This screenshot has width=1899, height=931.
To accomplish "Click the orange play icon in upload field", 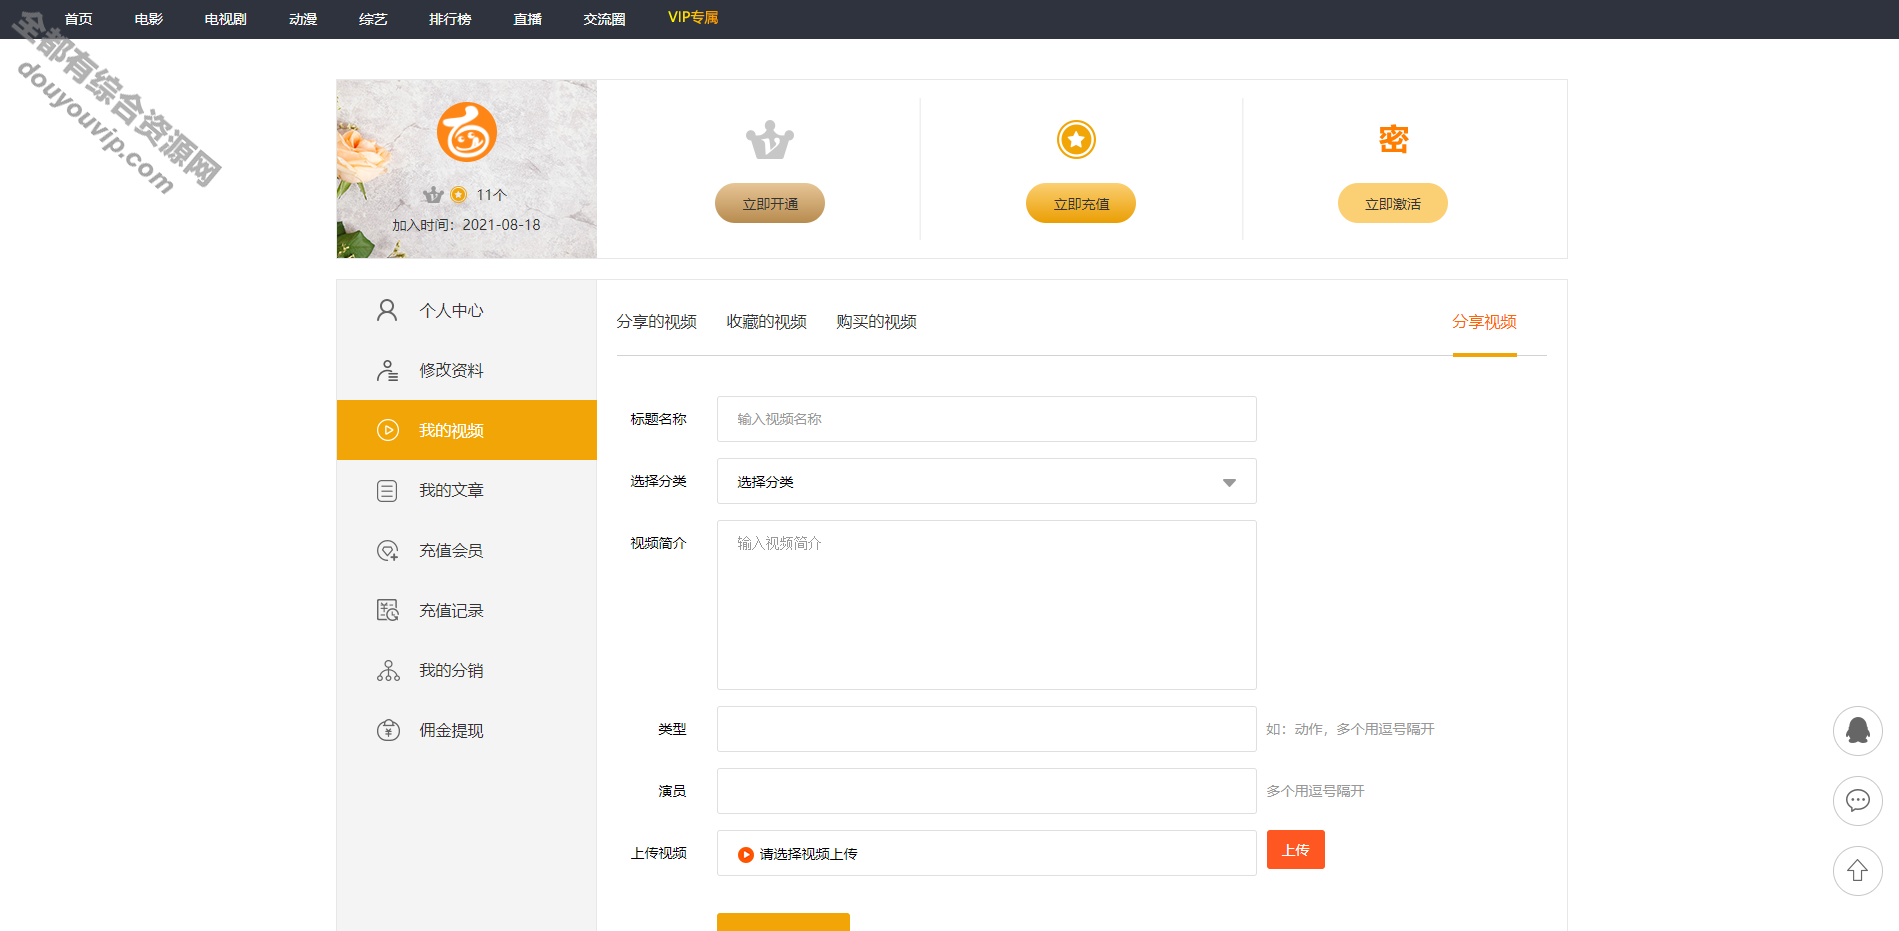I will [746, 854].
